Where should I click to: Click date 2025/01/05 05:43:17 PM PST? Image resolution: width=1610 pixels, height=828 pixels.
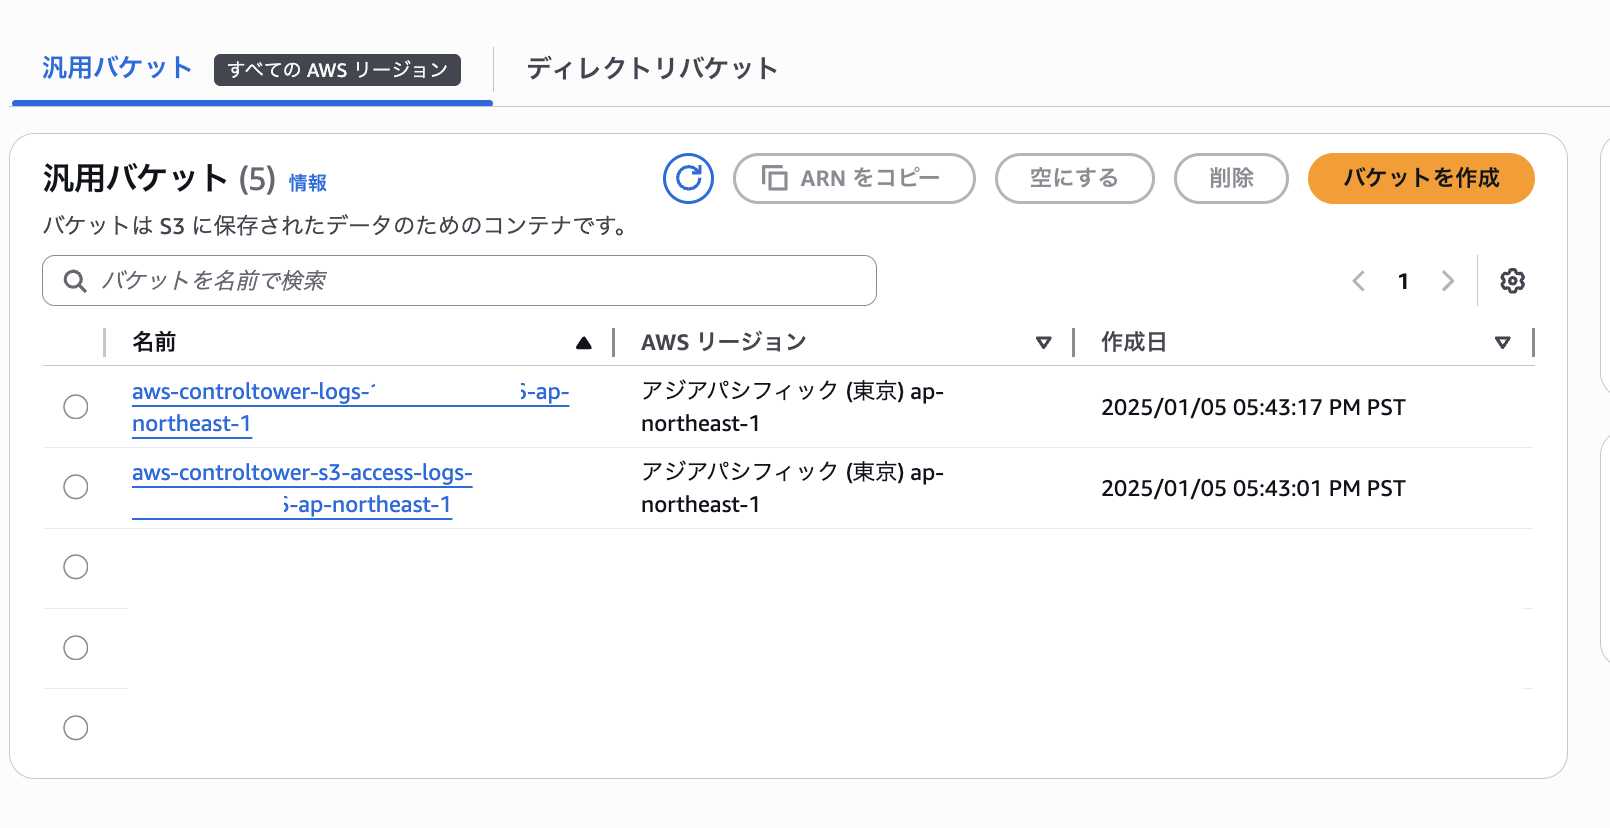tap(1253, 407)
